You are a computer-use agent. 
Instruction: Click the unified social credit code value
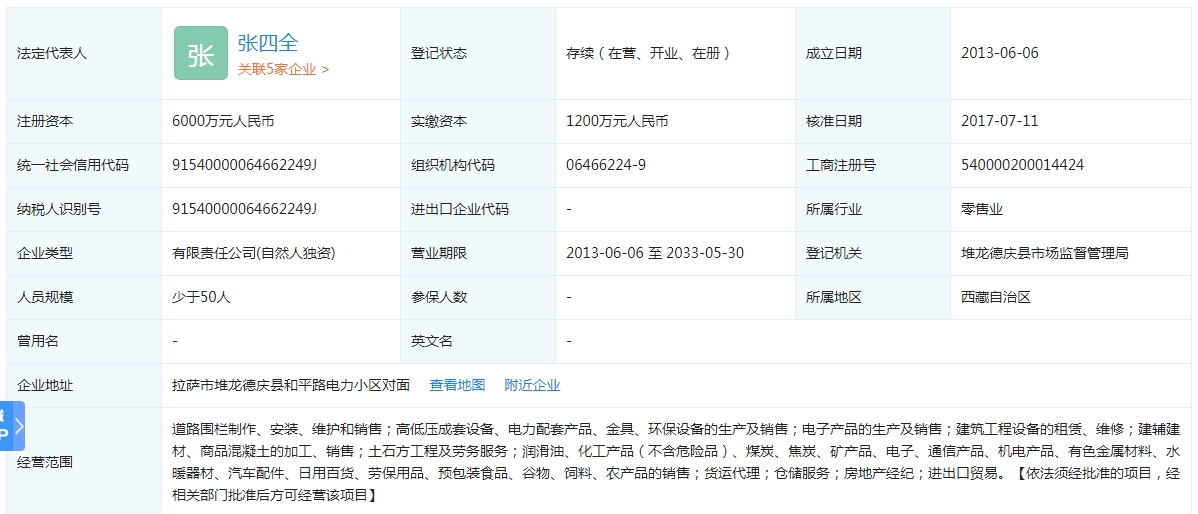coord(244,165)
